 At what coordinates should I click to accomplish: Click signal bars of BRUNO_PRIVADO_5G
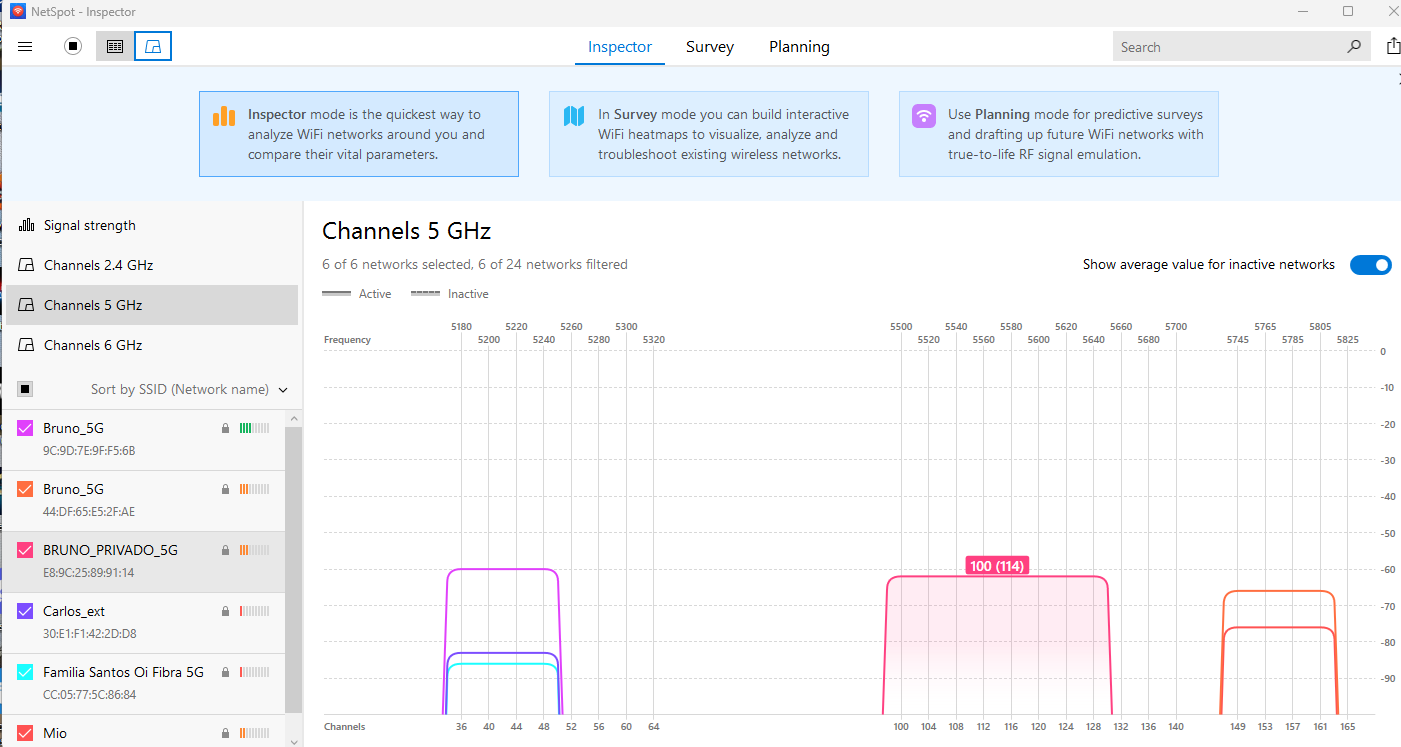tap(254, 550)
